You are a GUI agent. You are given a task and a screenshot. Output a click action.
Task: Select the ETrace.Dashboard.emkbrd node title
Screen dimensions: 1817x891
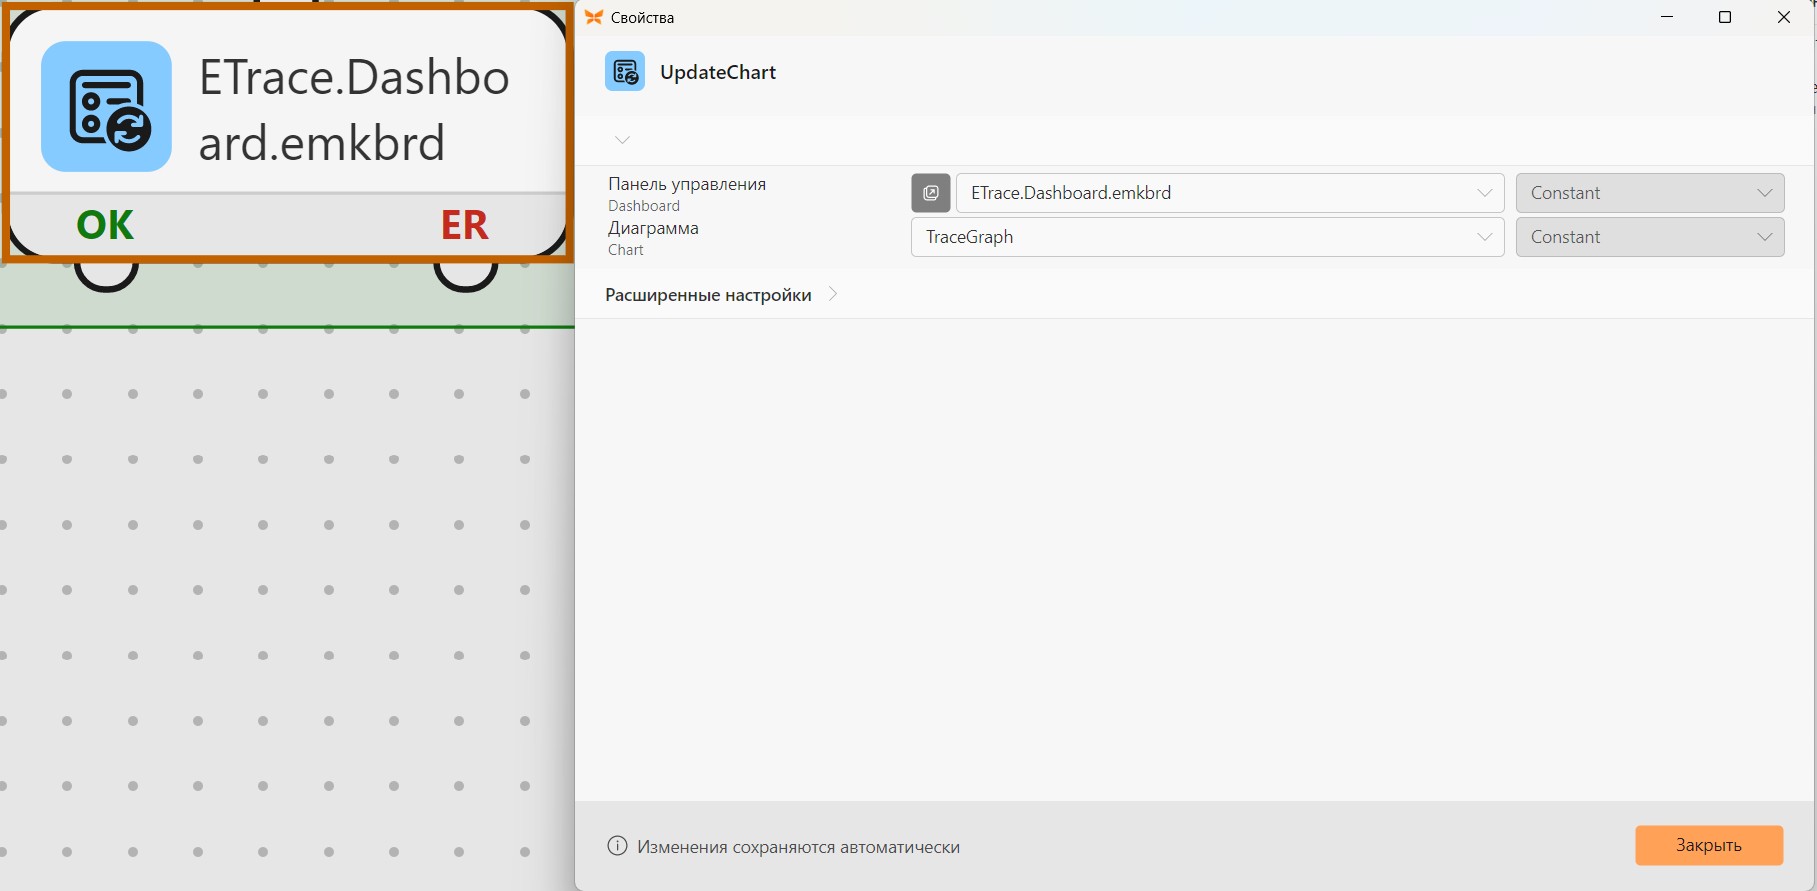tap(354, 110)
